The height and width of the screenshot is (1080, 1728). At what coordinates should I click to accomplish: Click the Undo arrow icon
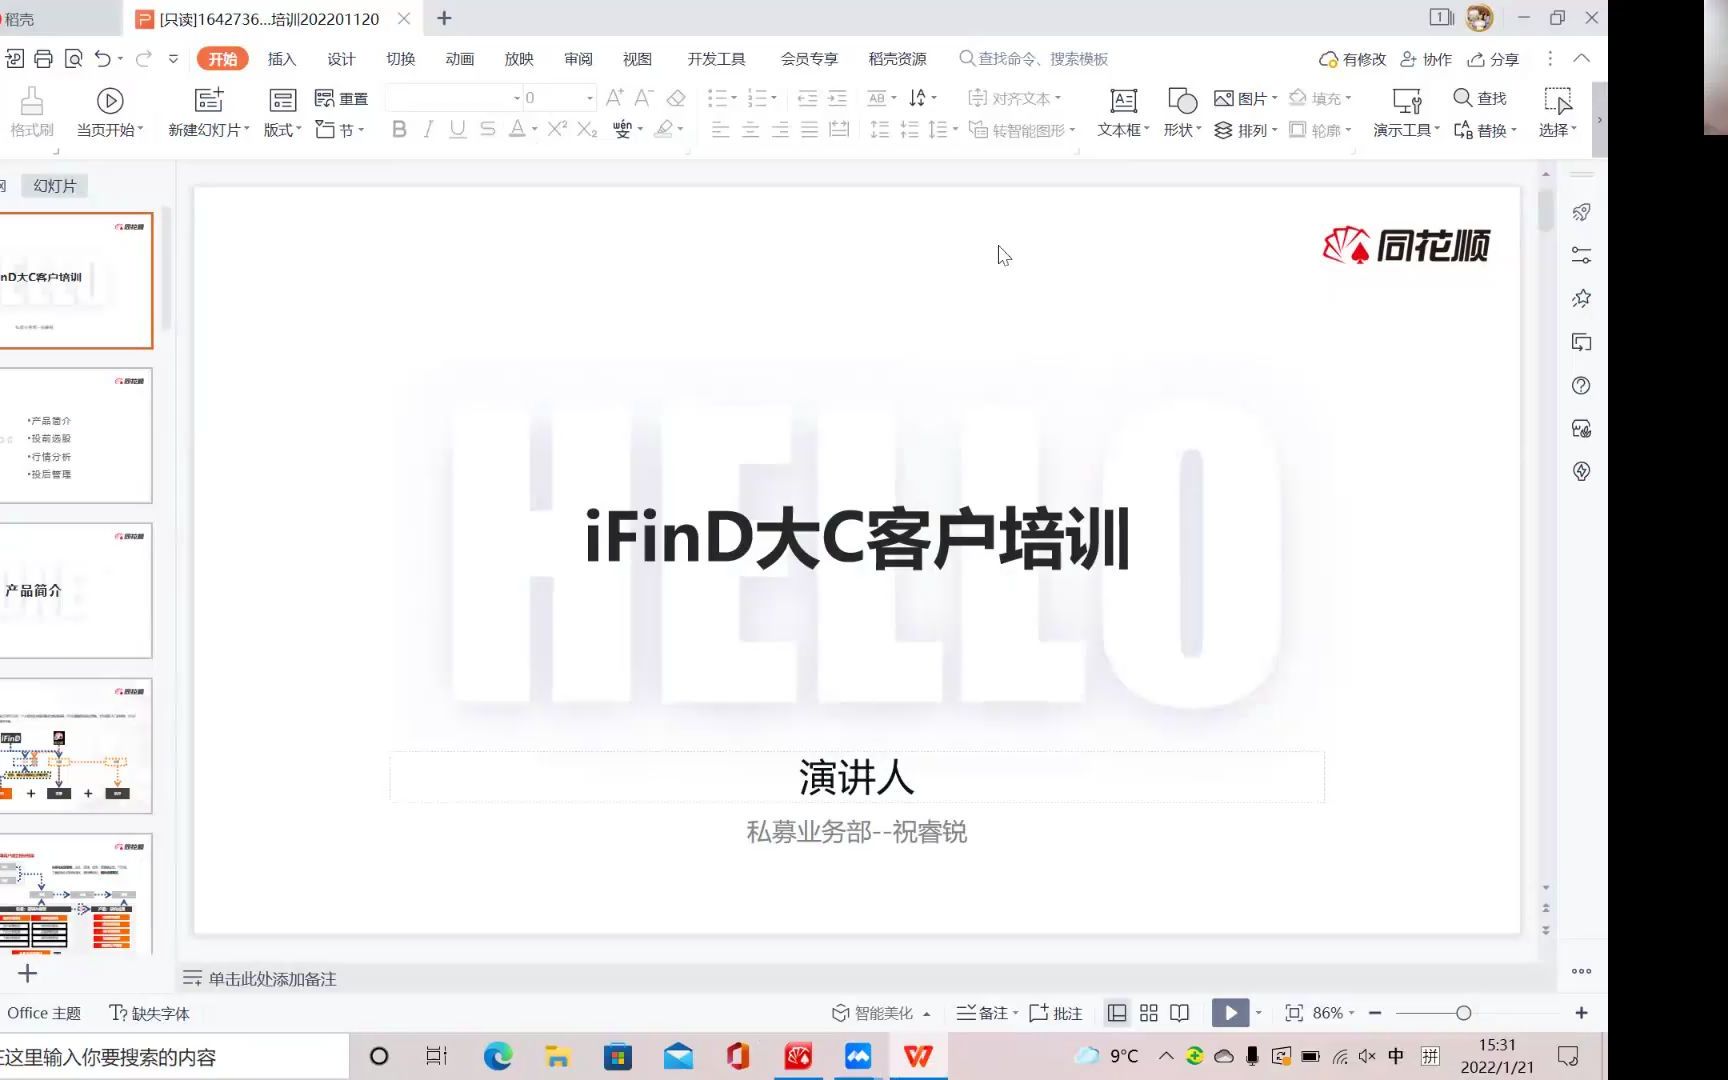(x=102, y=59)
